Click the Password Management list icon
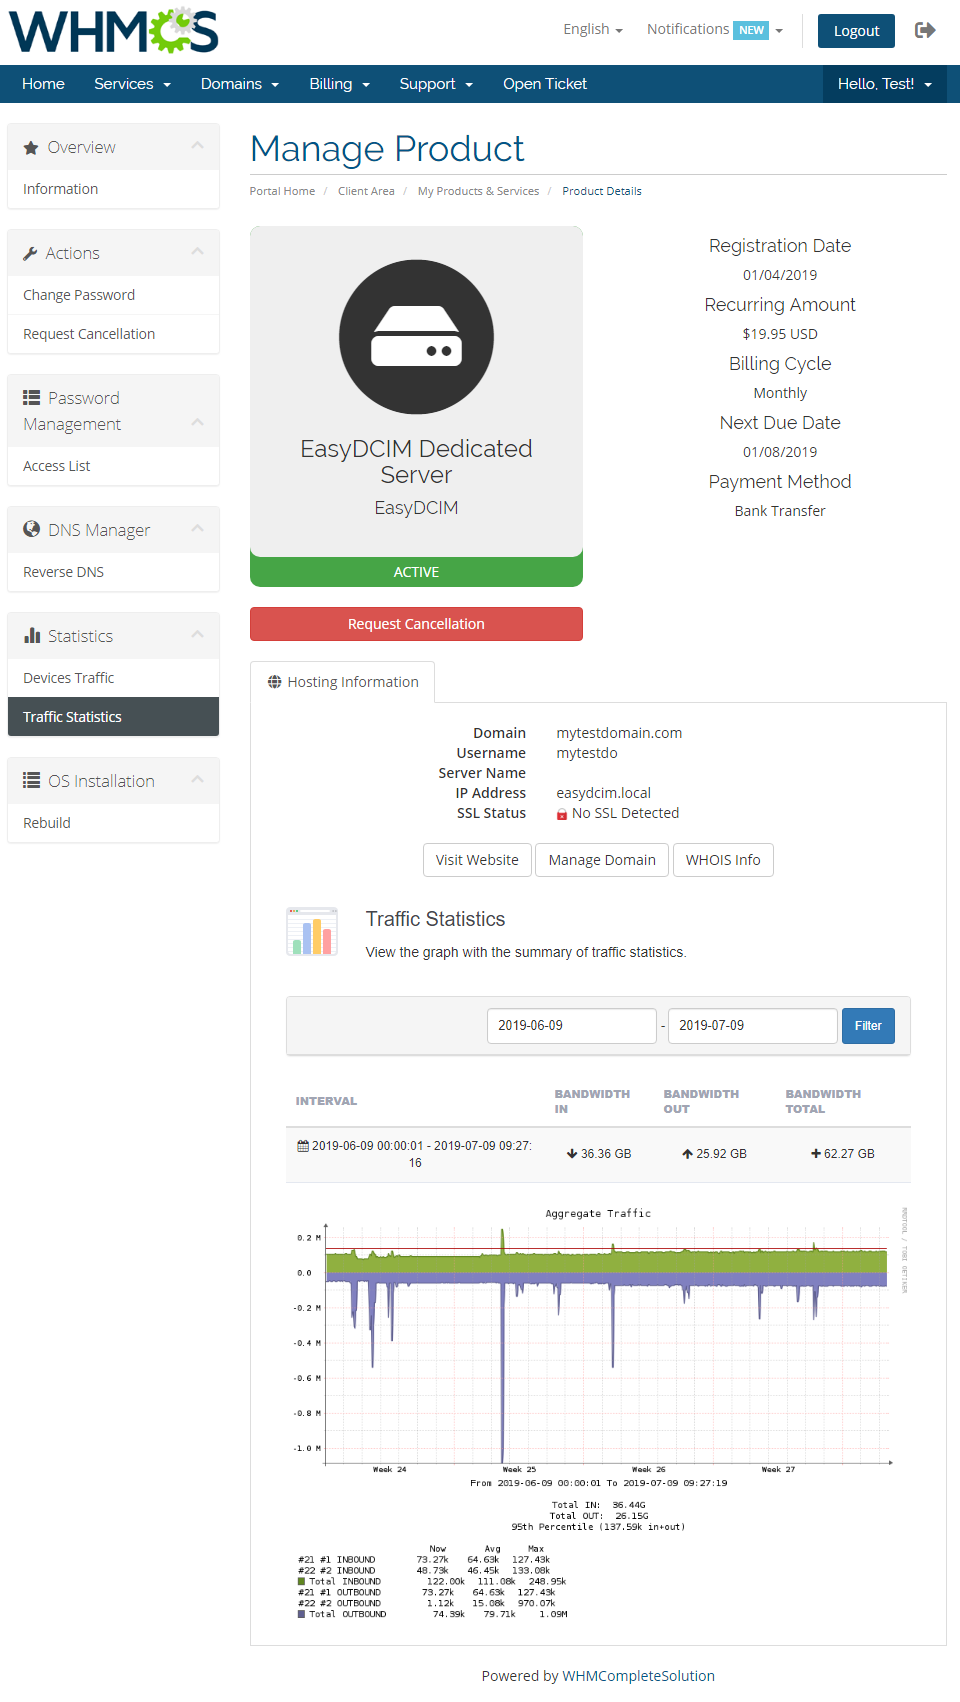This screenshot has width=960, height=1702. point(31,397)
